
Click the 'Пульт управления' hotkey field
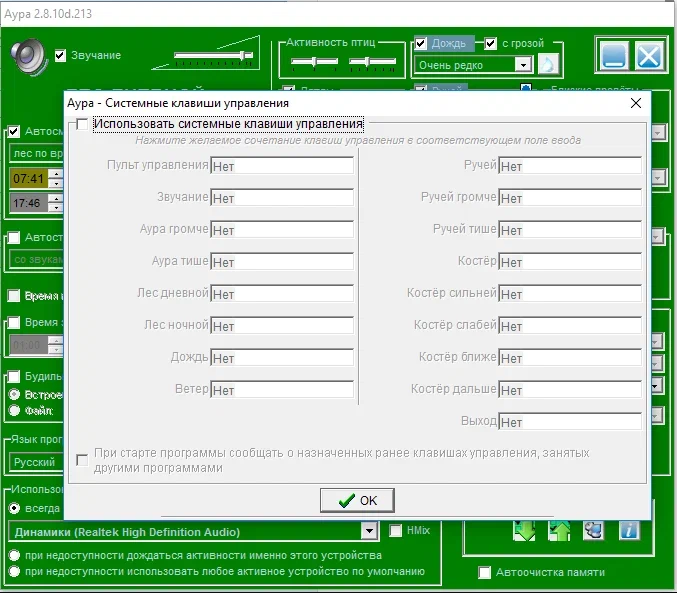(281, 167)
